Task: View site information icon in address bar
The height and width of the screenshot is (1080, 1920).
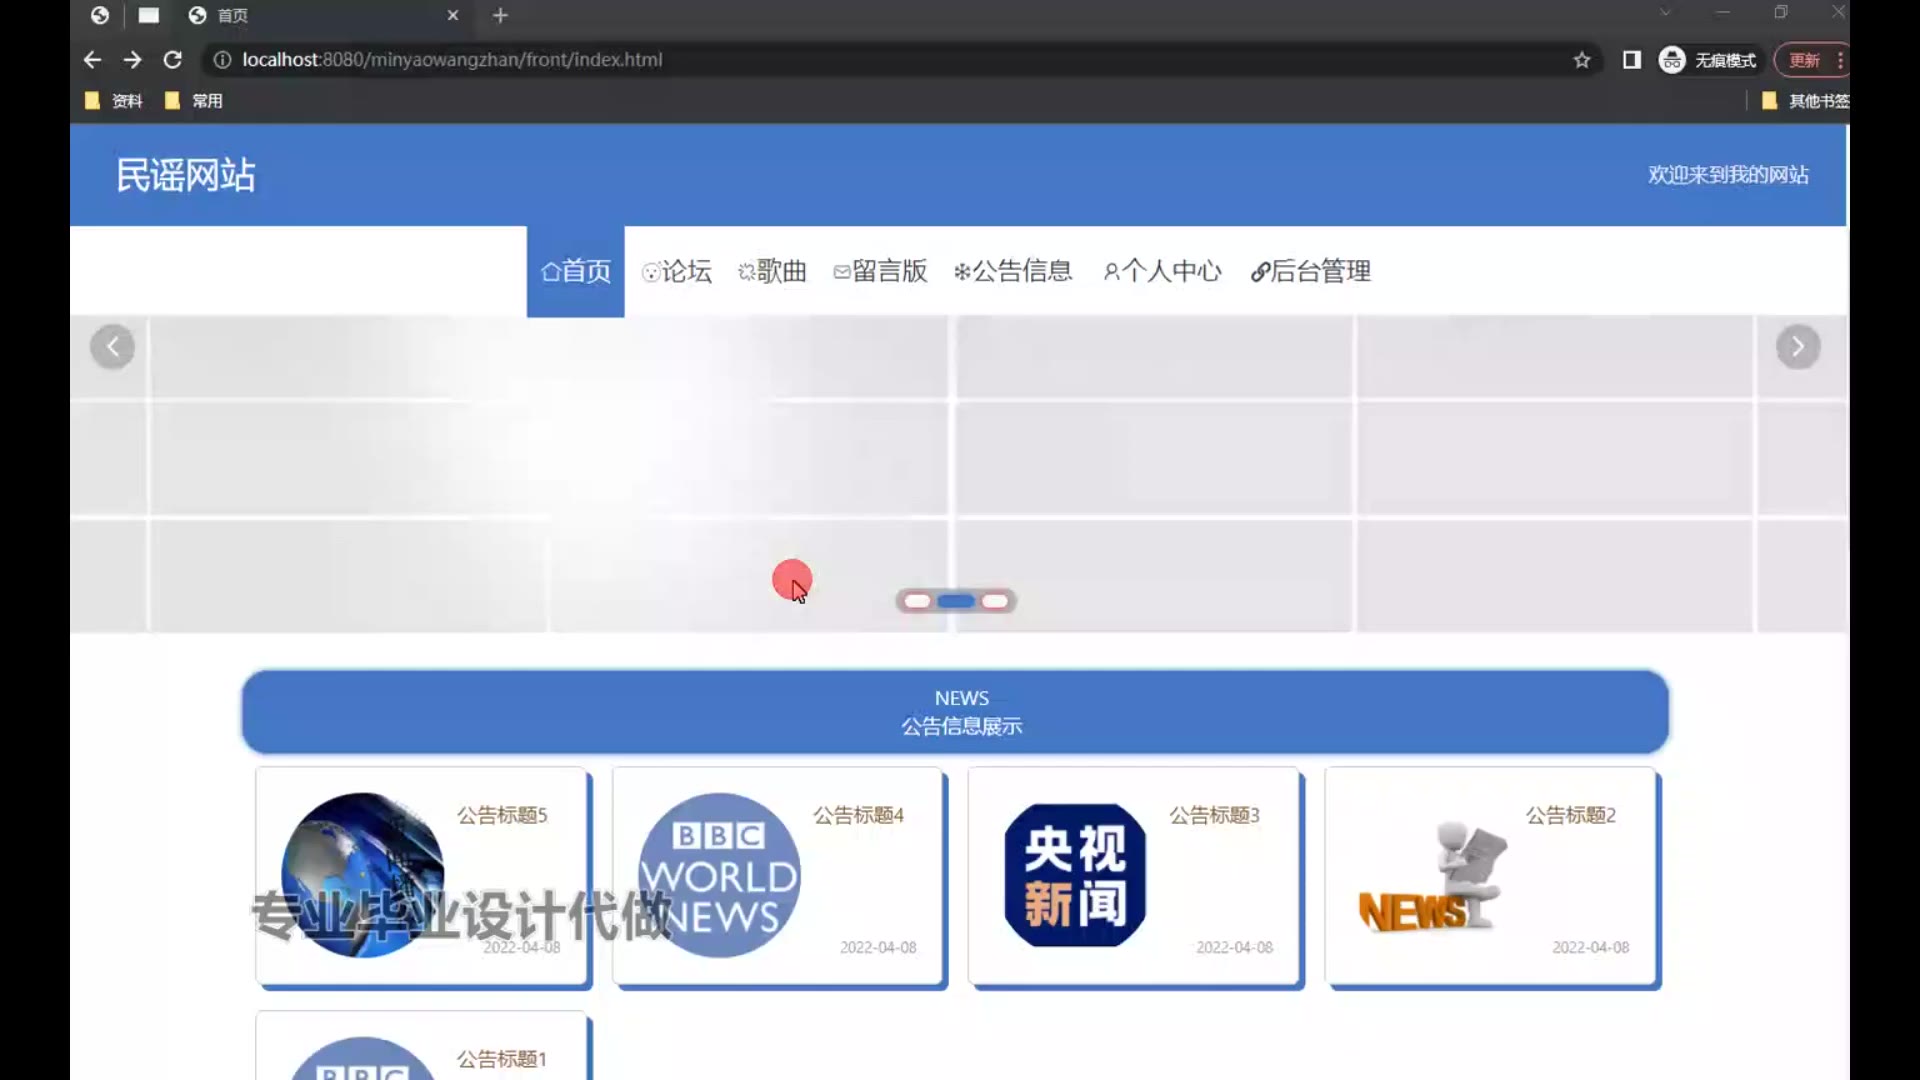Action: 222,60
